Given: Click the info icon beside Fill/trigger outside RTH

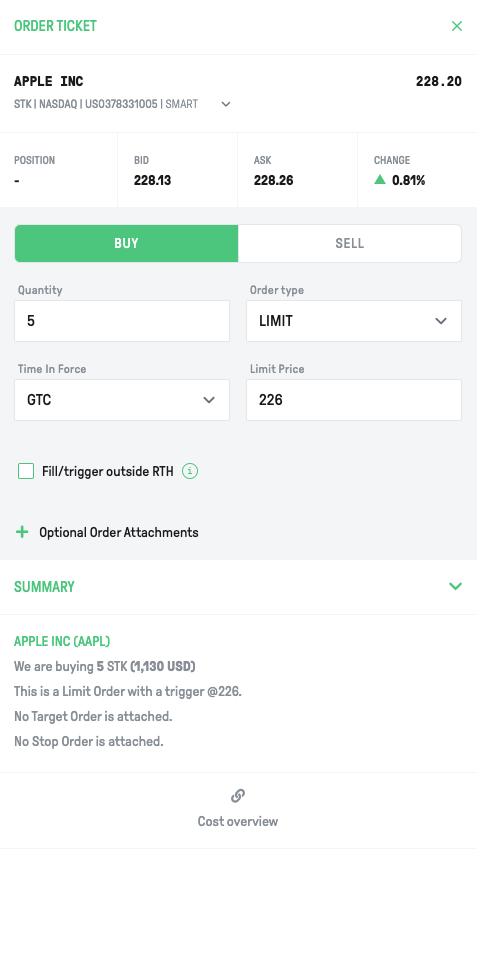Looking at the screenshot, I should coord(190,472).
